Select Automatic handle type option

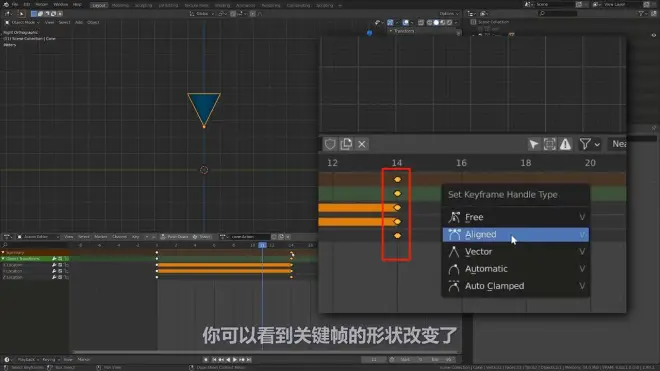click(515, 269)
